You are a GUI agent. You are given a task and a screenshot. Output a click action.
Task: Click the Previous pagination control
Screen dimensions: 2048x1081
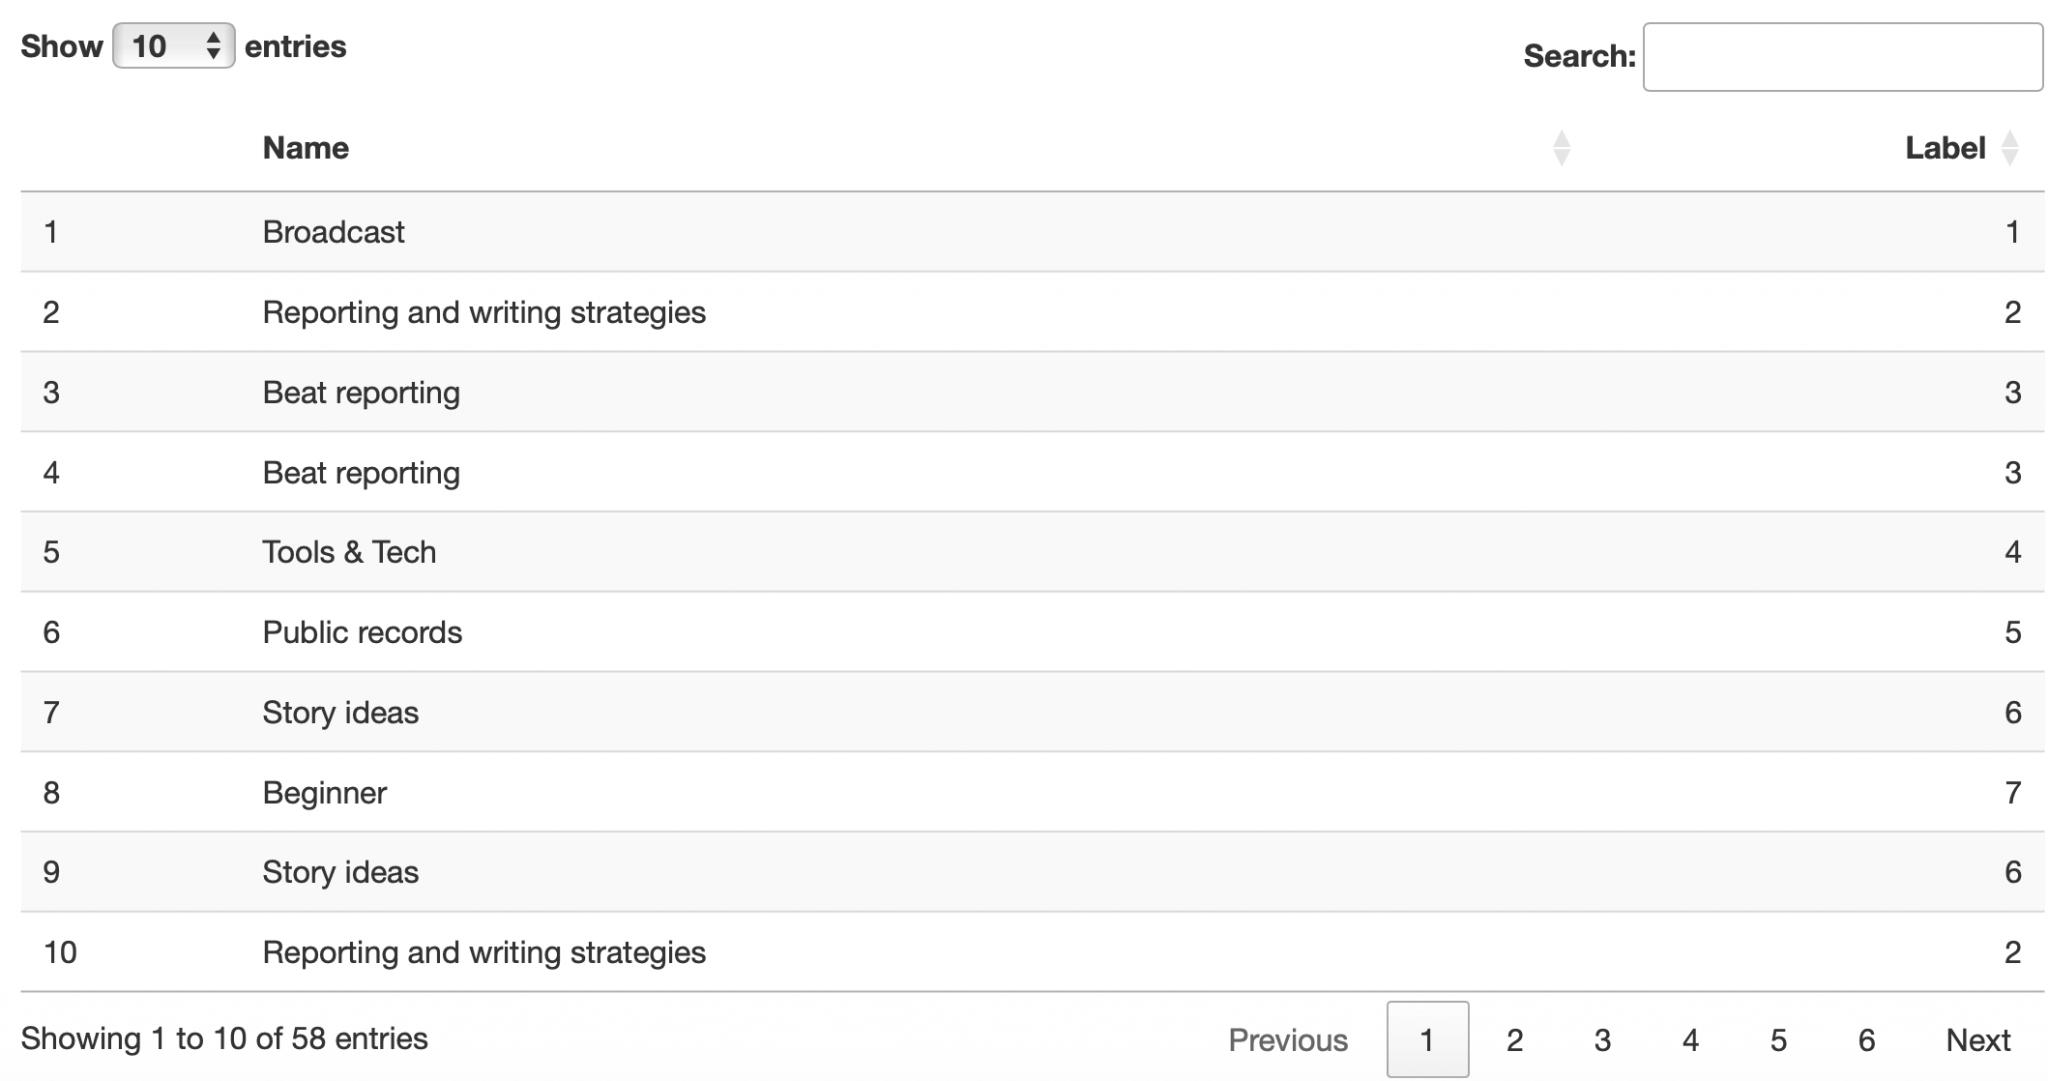pyautogui.click(x=1287, y=1040)
